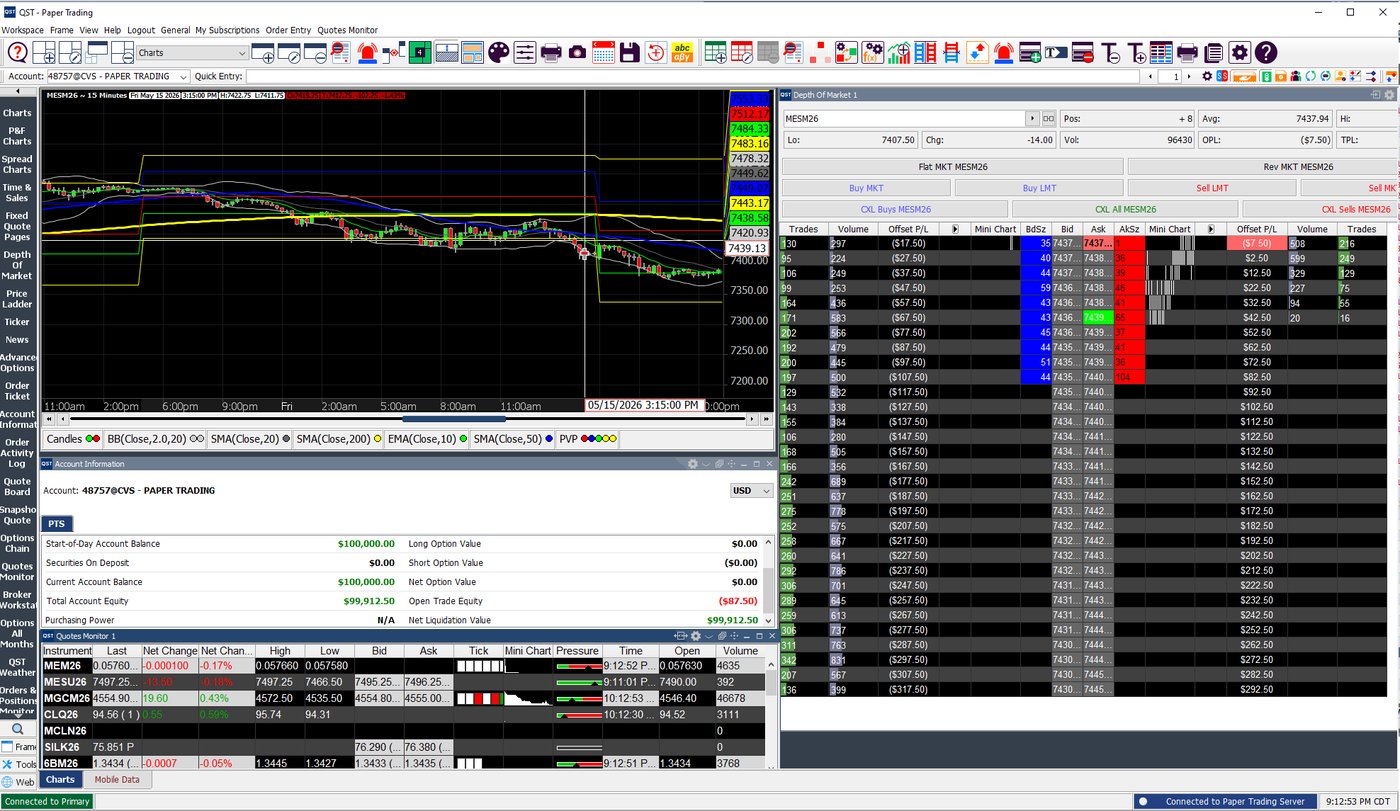Click Flat MKT MESM26 button
The height and width of the screenshot is (811, 1400).
click(952, 166)
